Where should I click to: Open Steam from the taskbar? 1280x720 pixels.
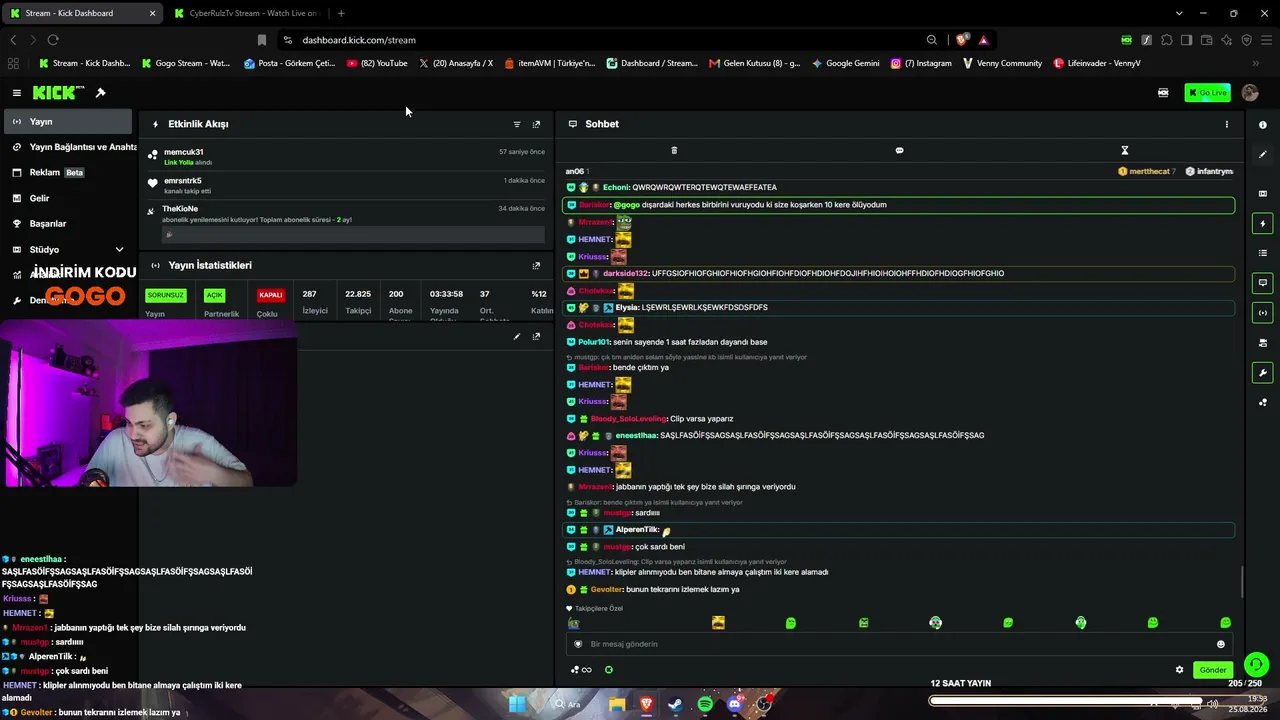[675, 704]
